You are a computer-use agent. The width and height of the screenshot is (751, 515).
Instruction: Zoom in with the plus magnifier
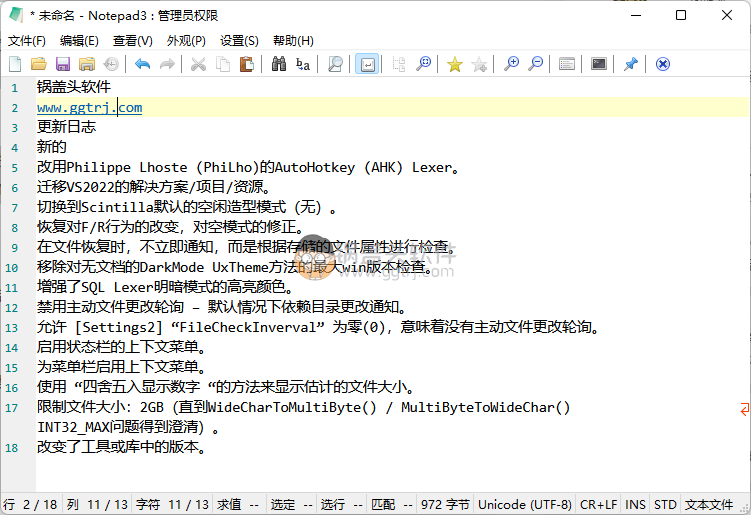511,64
